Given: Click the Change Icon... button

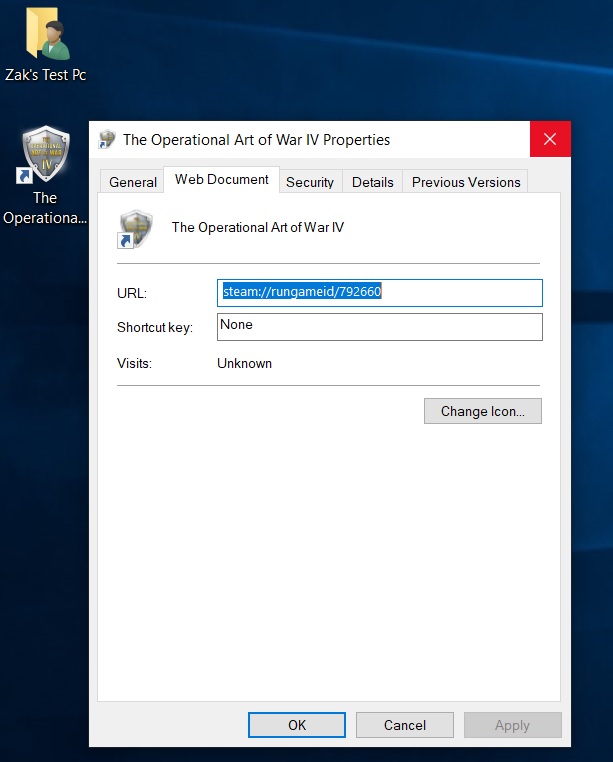Looking at the screenshot, I should coord(483,411).
